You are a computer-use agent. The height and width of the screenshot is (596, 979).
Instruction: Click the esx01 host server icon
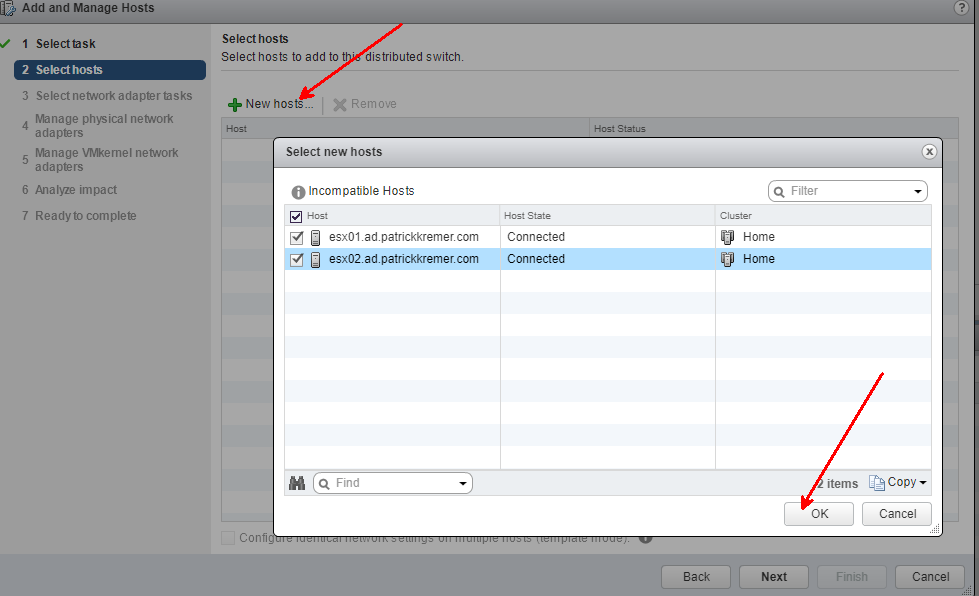pos(315,238)
